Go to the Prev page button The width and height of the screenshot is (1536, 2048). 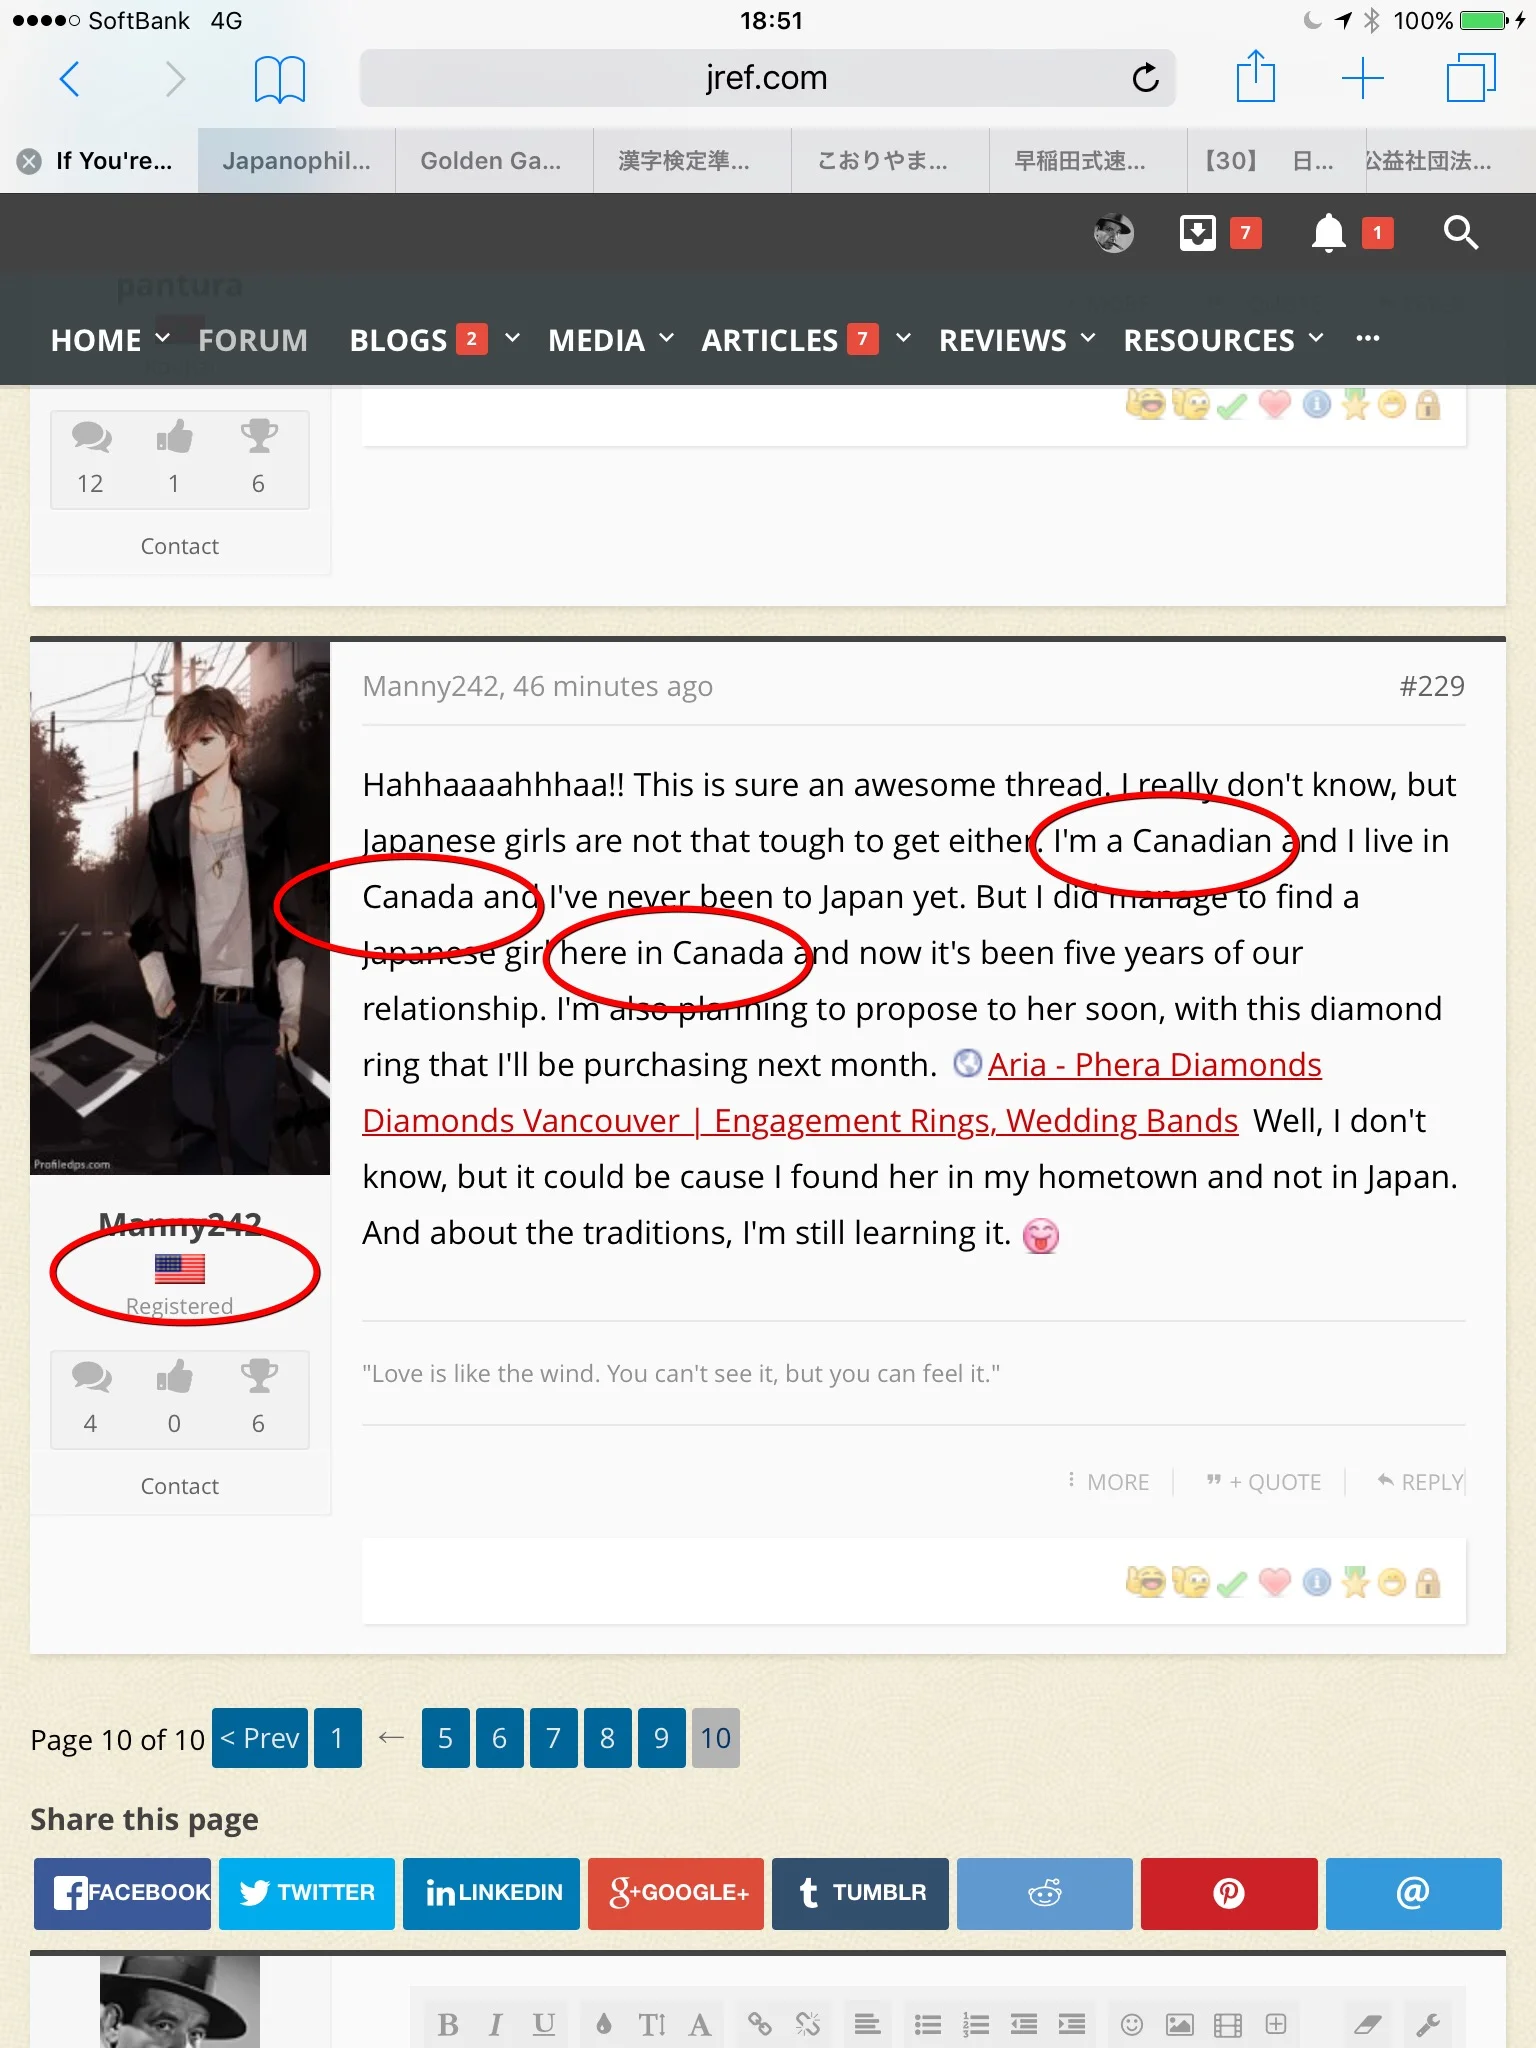tap(260, 1738)
